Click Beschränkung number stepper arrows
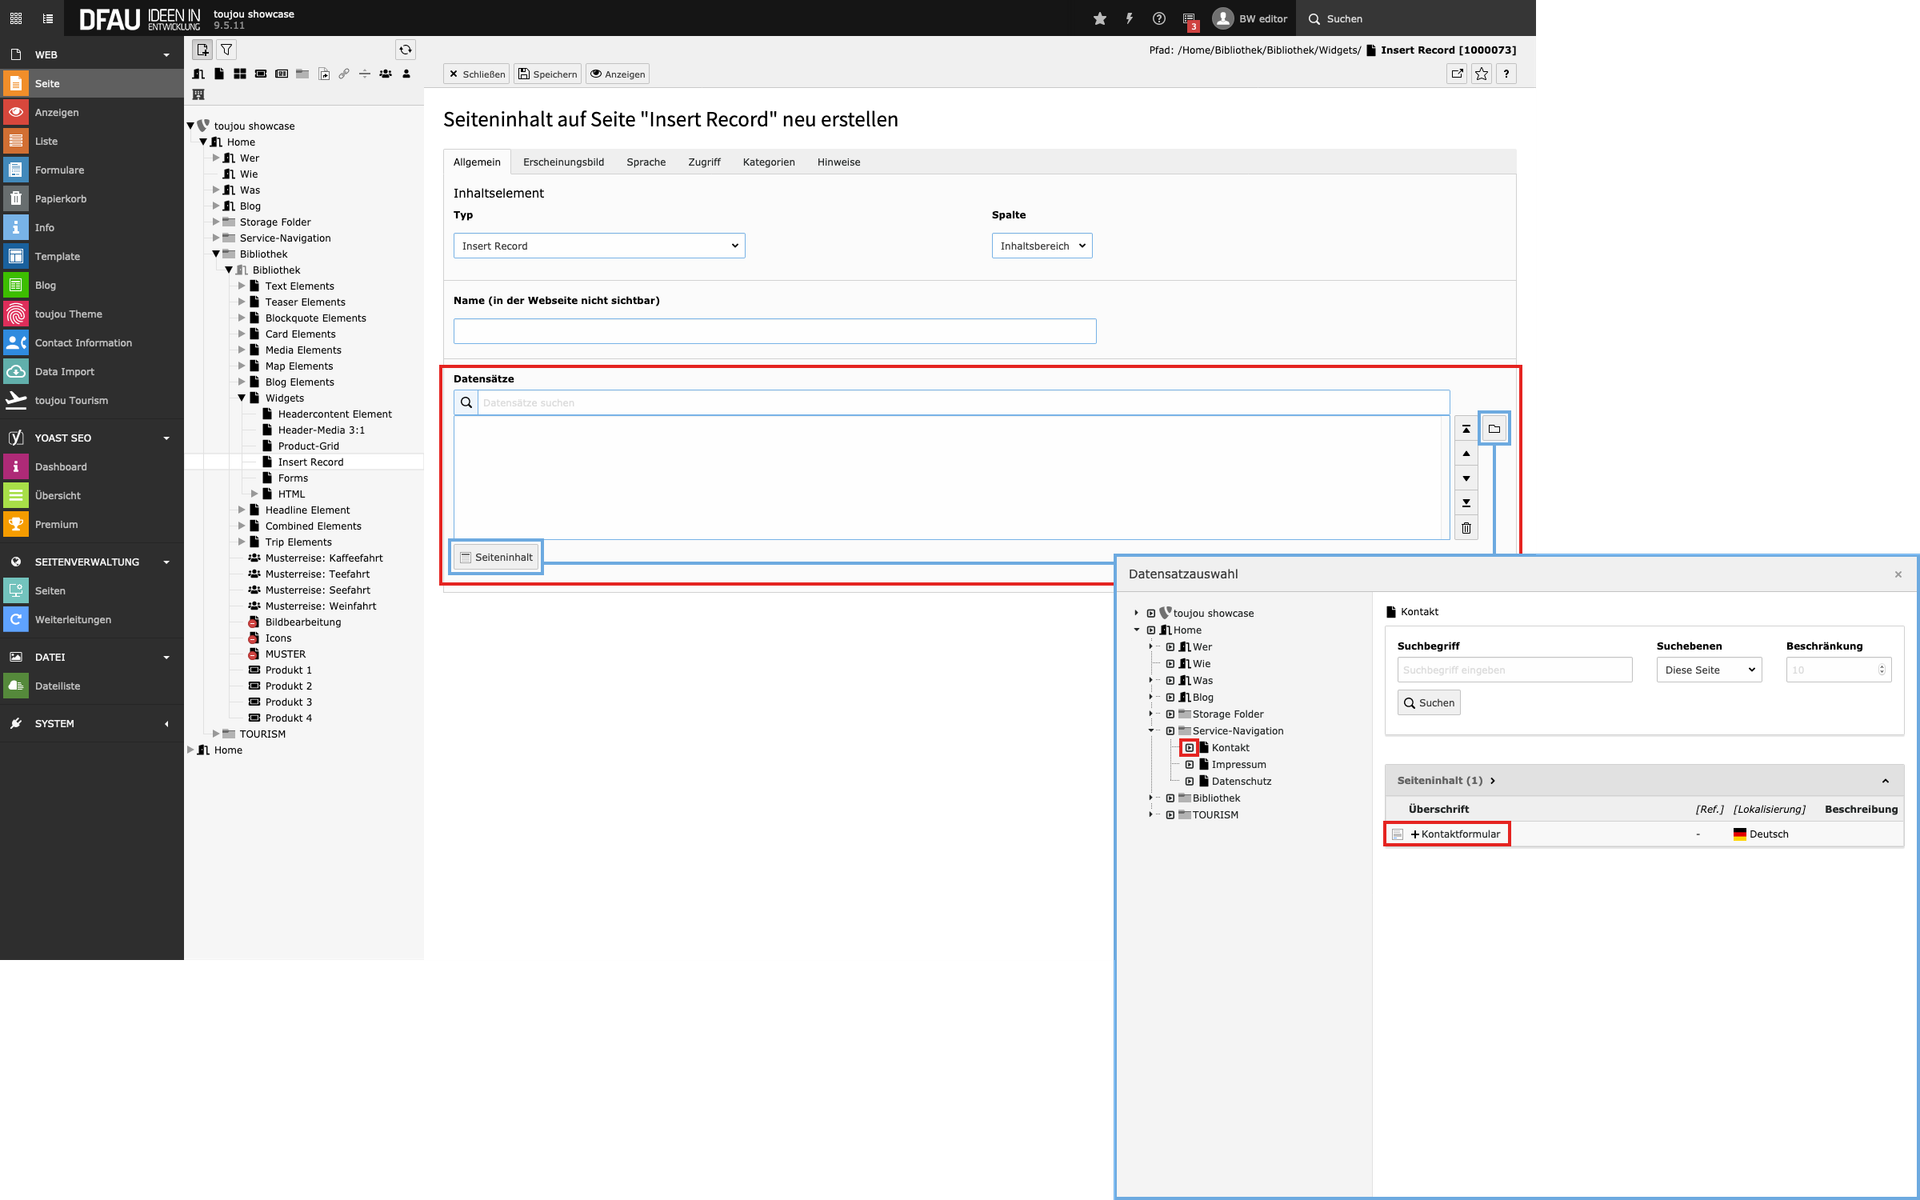The image size is (1920, 1200). pyautogui.click(x=1881, y=670)
